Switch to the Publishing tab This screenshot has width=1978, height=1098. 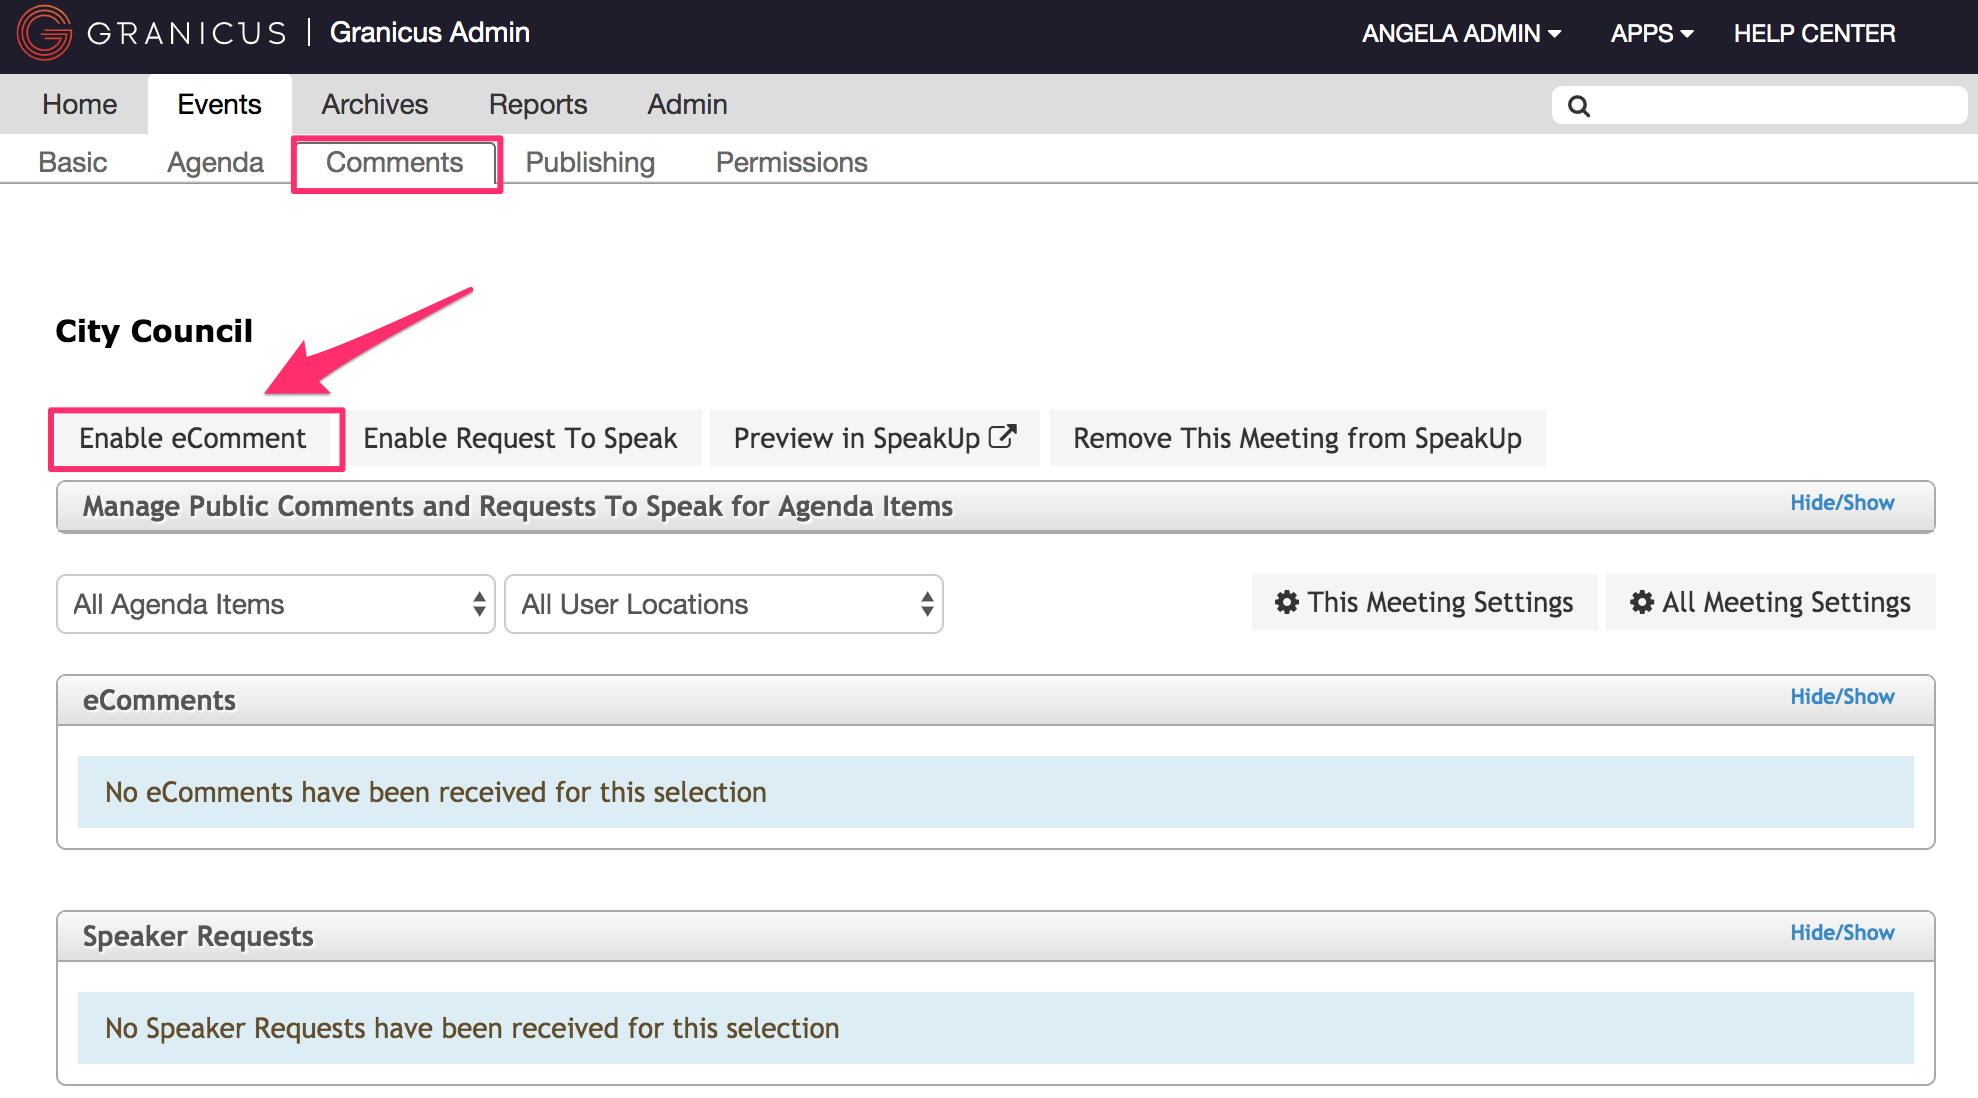coord(590,162)
